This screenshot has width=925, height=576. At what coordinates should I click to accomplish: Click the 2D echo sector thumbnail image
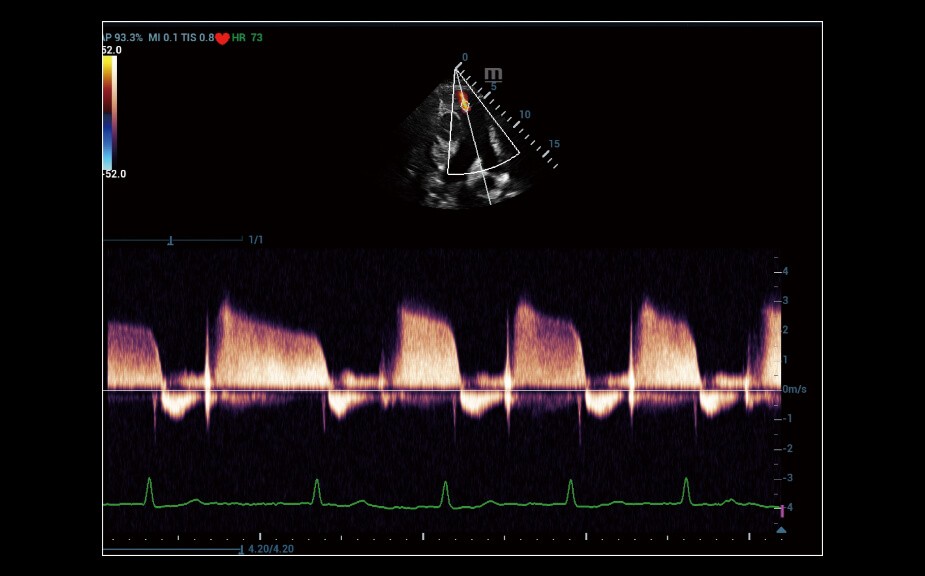(x=465, y=140)
